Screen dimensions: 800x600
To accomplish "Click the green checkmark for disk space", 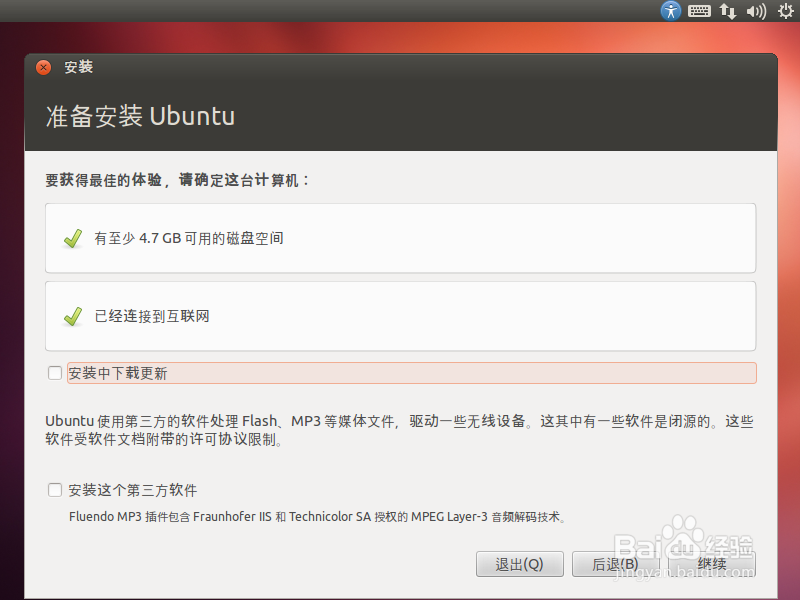I will pyautogui.click(x=71, y=237).
